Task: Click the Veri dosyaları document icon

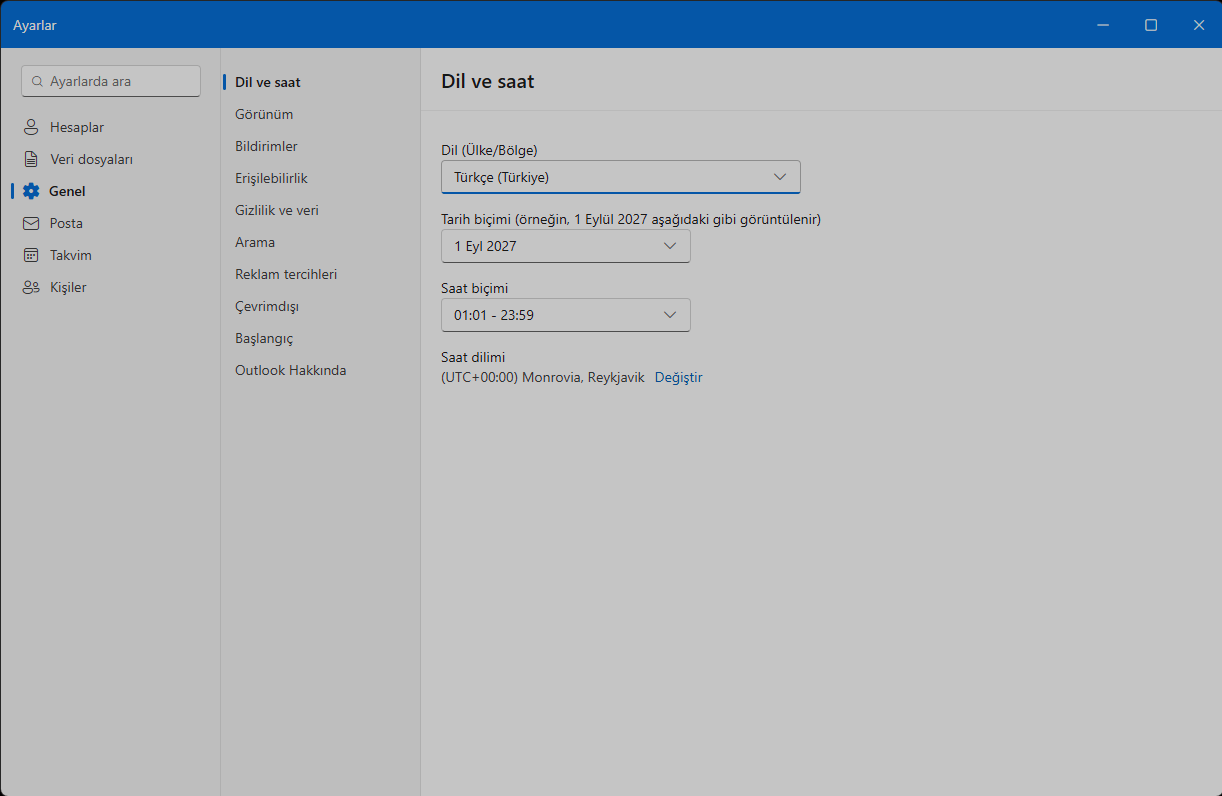Action: click(31, 159)
